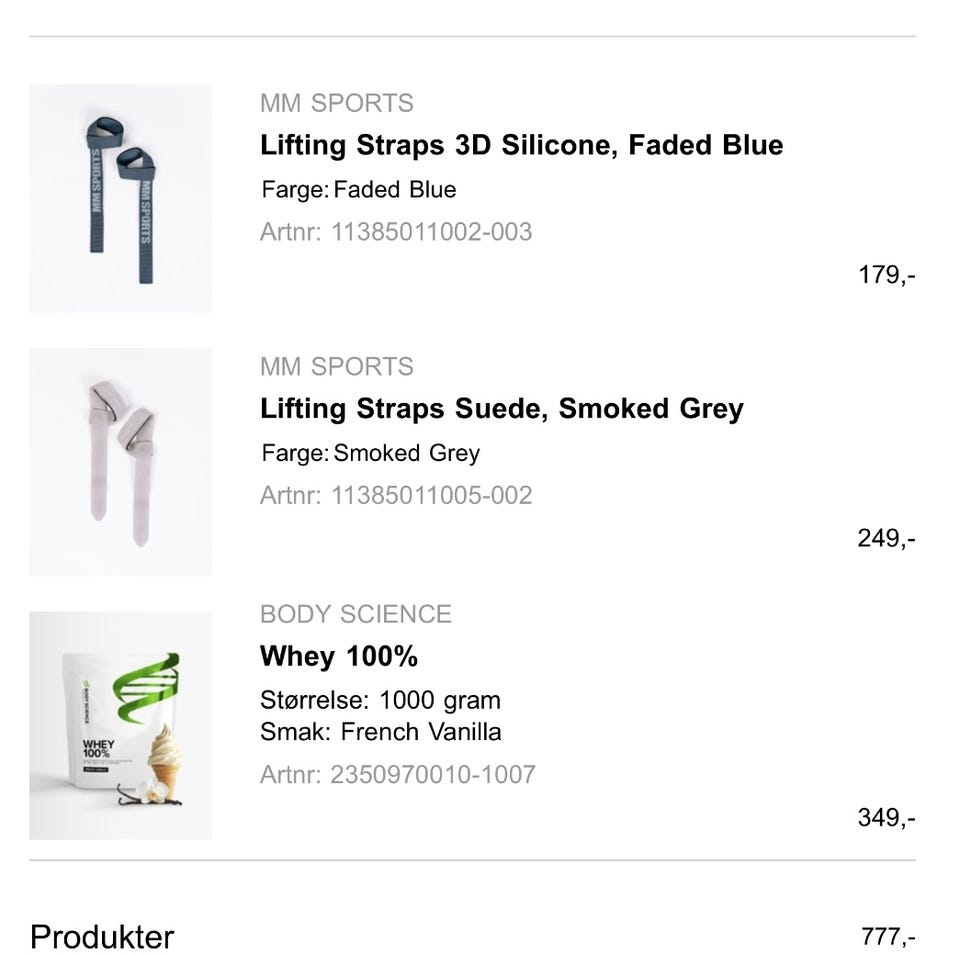Screen dimensions: 960x954
Task: Click the Farge: Faded Blue color text
Action: 359,189
